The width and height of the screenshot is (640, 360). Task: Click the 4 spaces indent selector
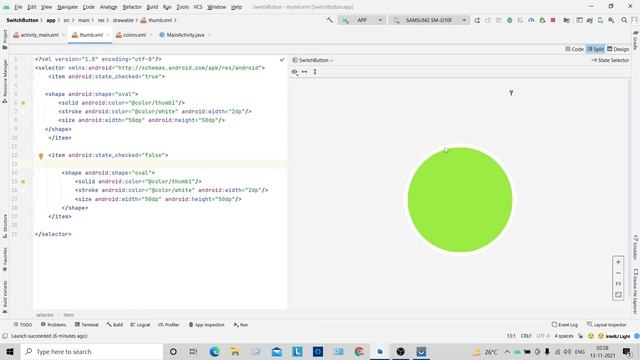(x=564, y=336)
